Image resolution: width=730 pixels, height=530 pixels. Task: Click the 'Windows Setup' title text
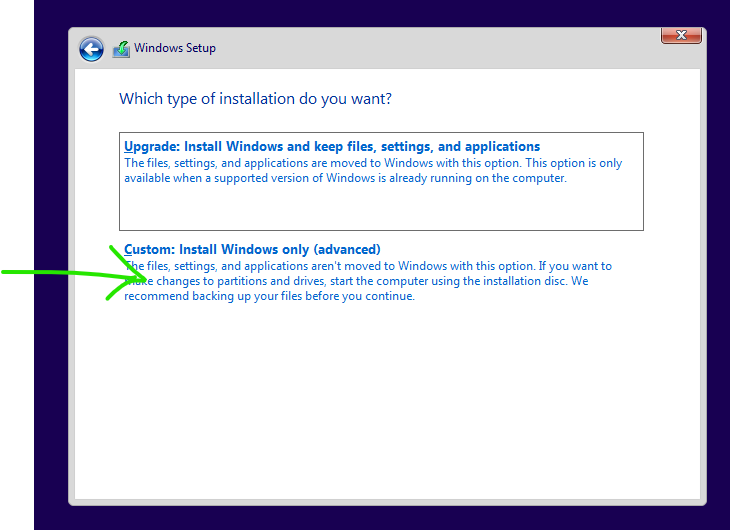(x=175, y=48)
